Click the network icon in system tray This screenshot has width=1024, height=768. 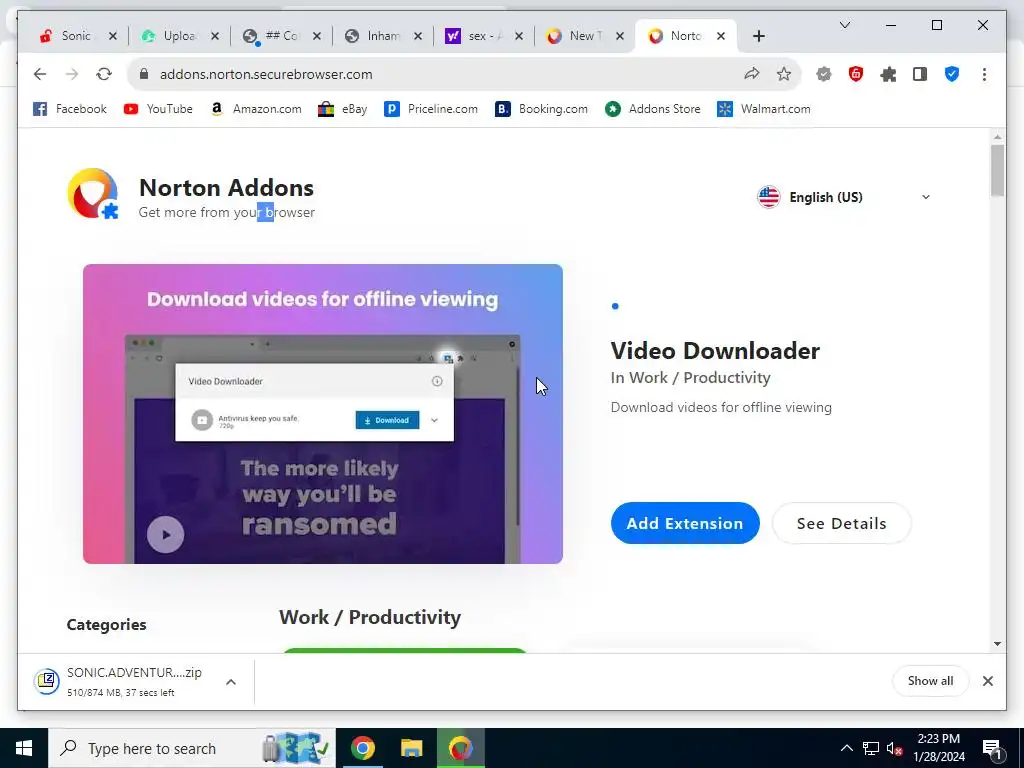tap(871, 748)
